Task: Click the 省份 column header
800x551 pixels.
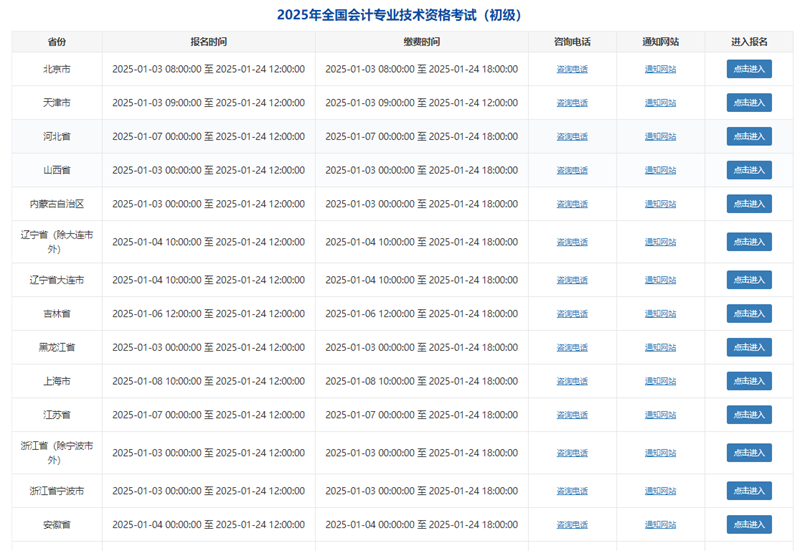Action: click(57, 42)
